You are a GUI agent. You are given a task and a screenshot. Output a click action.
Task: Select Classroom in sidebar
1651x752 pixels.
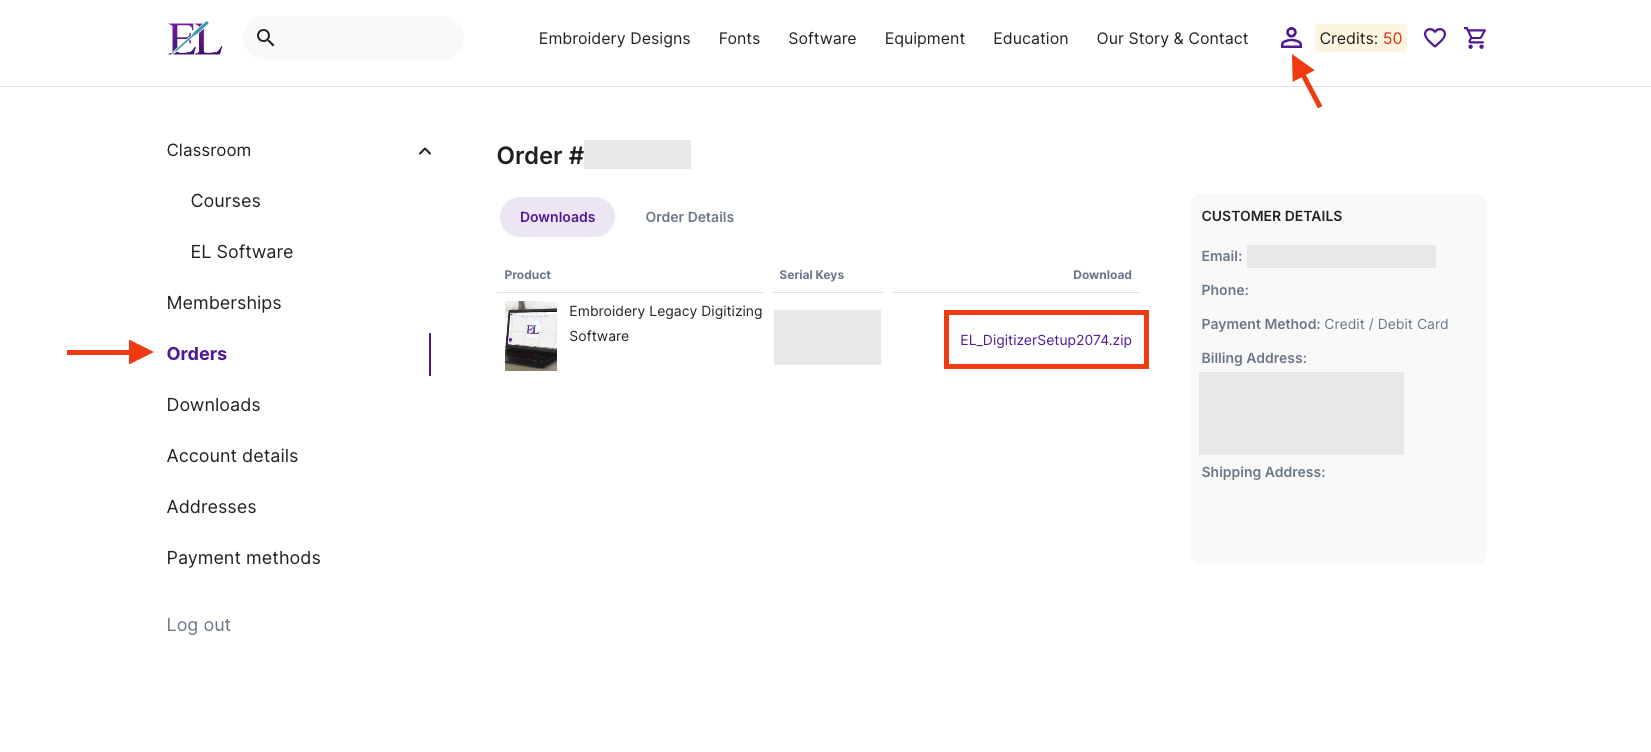click(x=209, y=150)
